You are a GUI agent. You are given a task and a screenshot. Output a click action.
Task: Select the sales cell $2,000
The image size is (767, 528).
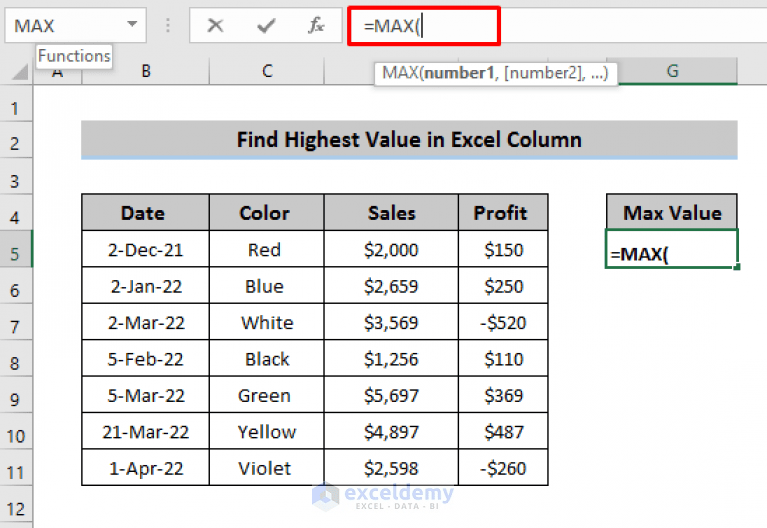point(391,249)
